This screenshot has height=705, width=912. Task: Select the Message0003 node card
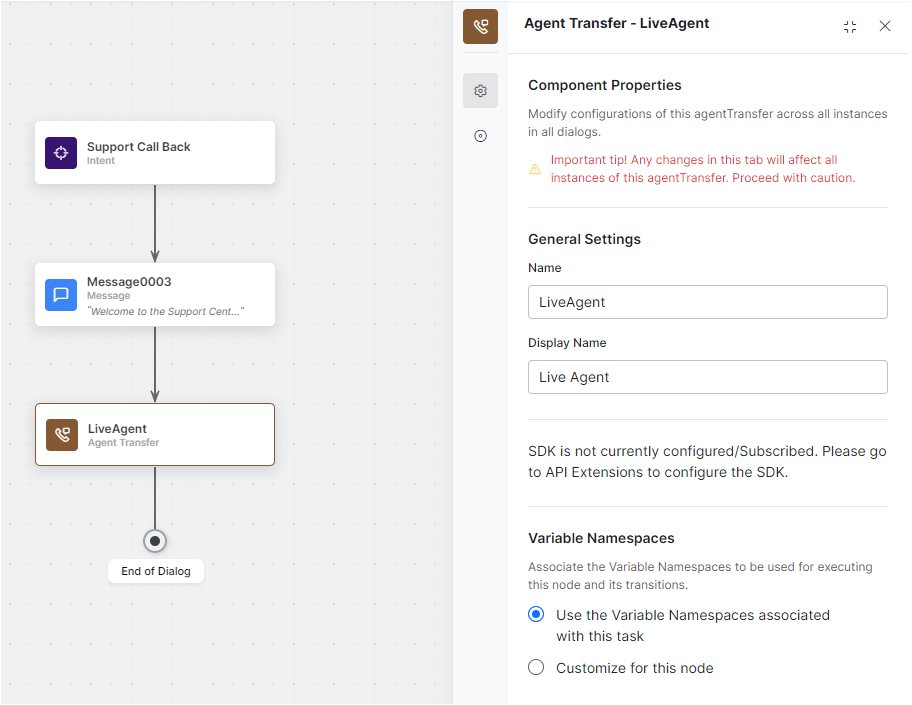coord(155,294)
